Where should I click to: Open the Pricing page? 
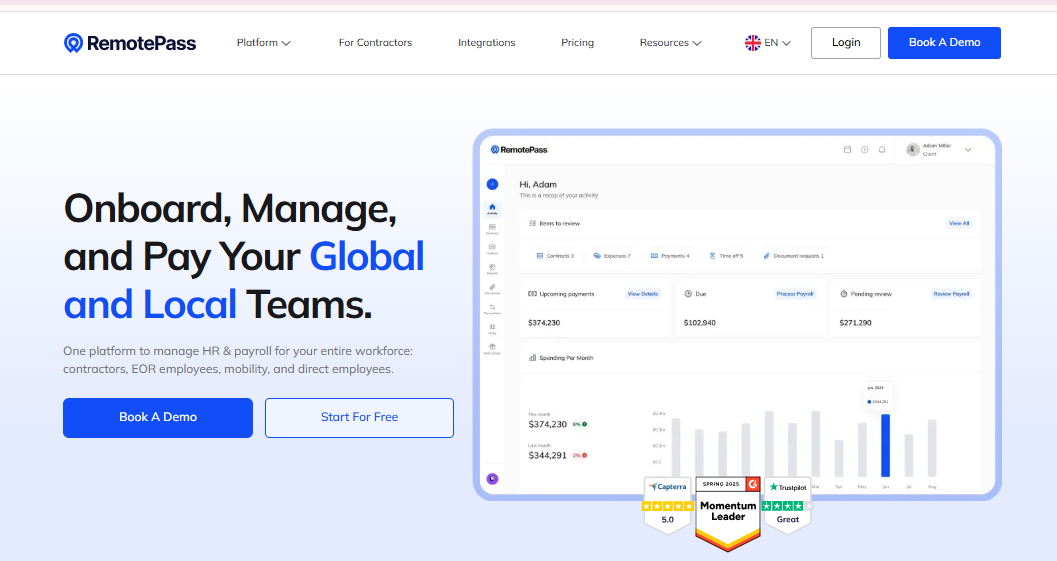[578, 42]
